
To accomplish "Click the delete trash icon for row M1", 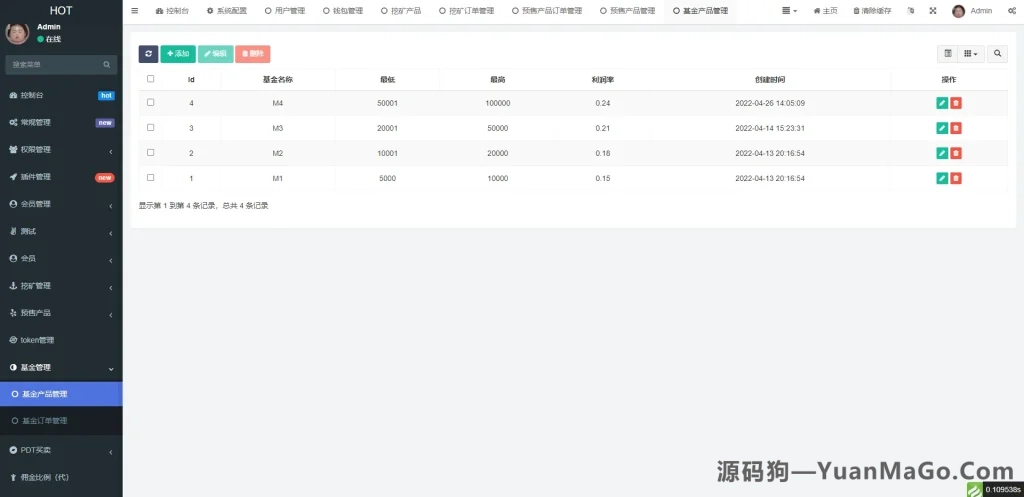I will tap(956, 178).
